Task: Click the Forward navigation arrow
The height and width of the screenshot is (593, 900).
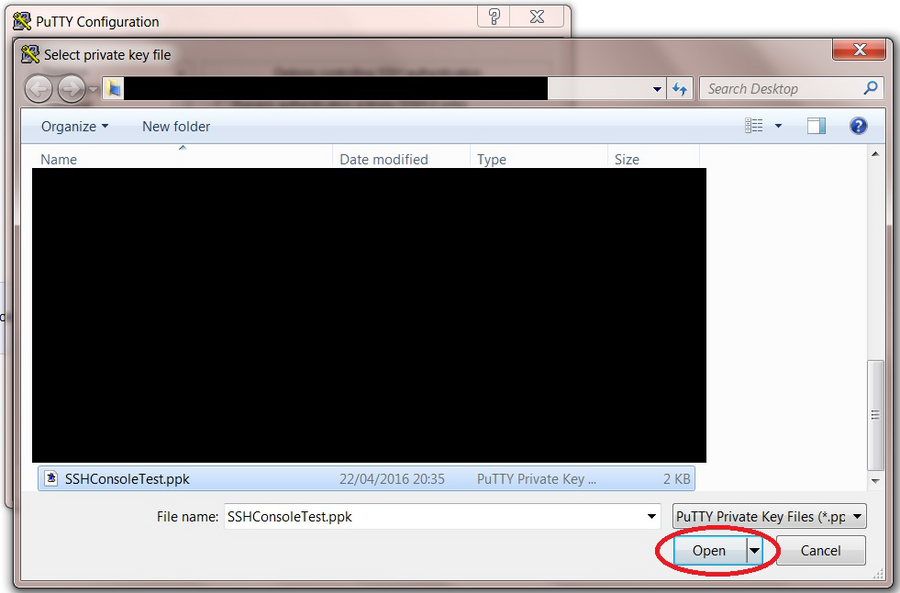Action: 70,89
